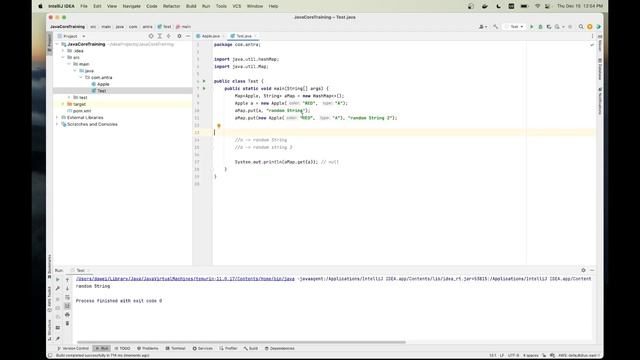The image size is (640, 360).
Task: Open the Problems tool window
Action: pos(148,348)
